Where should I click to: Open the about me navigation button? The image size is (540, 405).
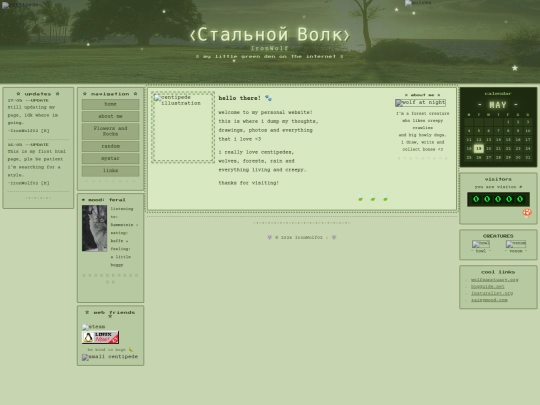coord(110,116)
